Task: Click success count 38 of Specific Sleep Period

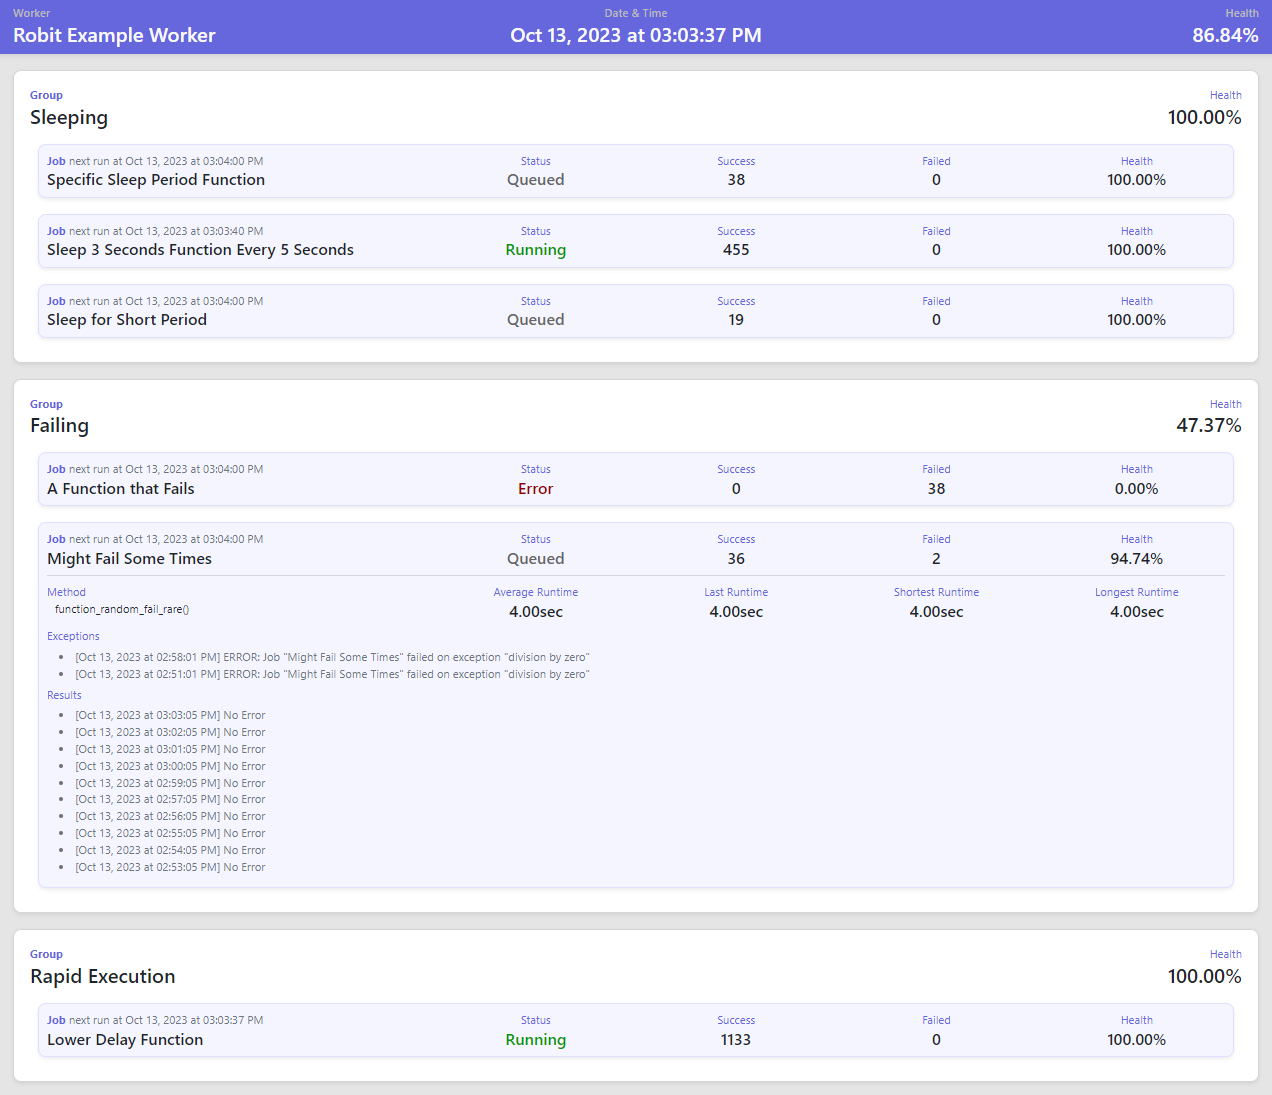Action: [x=736, y=180]
